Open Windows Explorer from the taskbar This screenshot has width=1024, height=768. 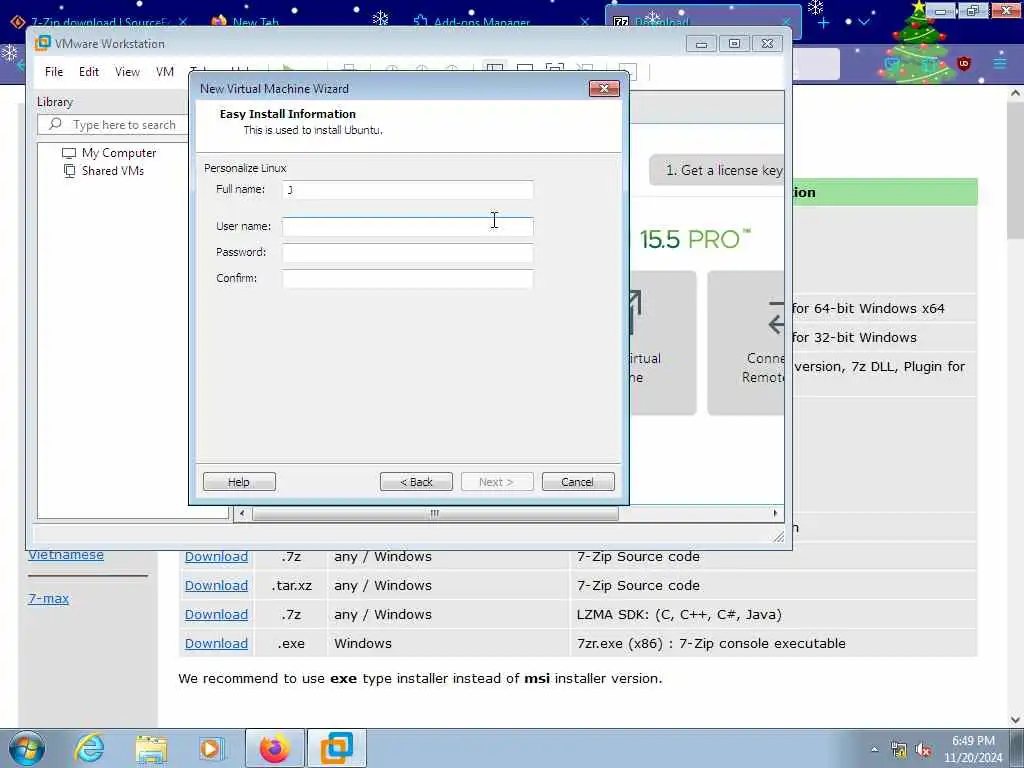151,748
